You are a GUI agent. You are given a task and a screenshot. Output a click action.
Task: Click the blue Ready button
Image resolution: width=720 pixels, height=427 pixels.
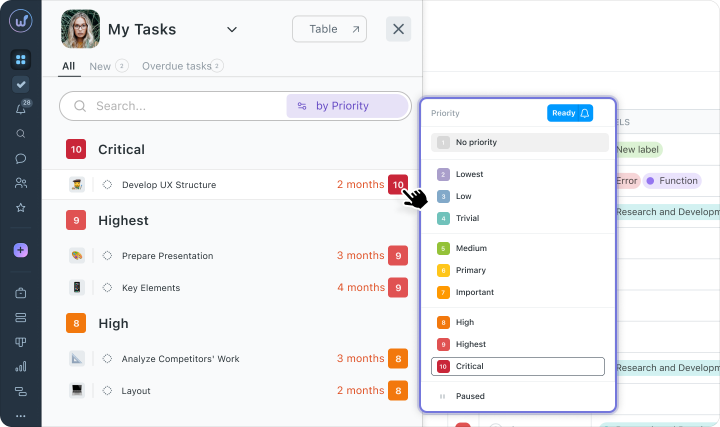pyautogui.click(x=570, y=113)
